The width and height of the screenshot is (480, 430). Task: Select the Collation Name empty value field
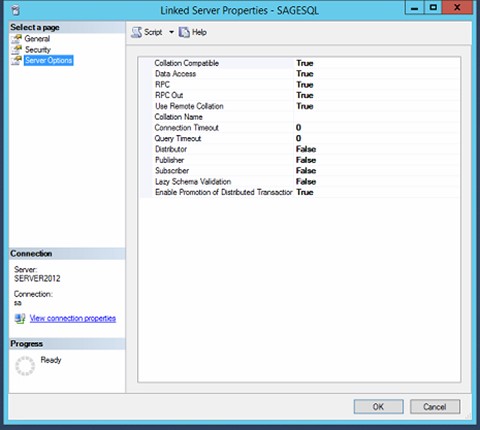377,117
